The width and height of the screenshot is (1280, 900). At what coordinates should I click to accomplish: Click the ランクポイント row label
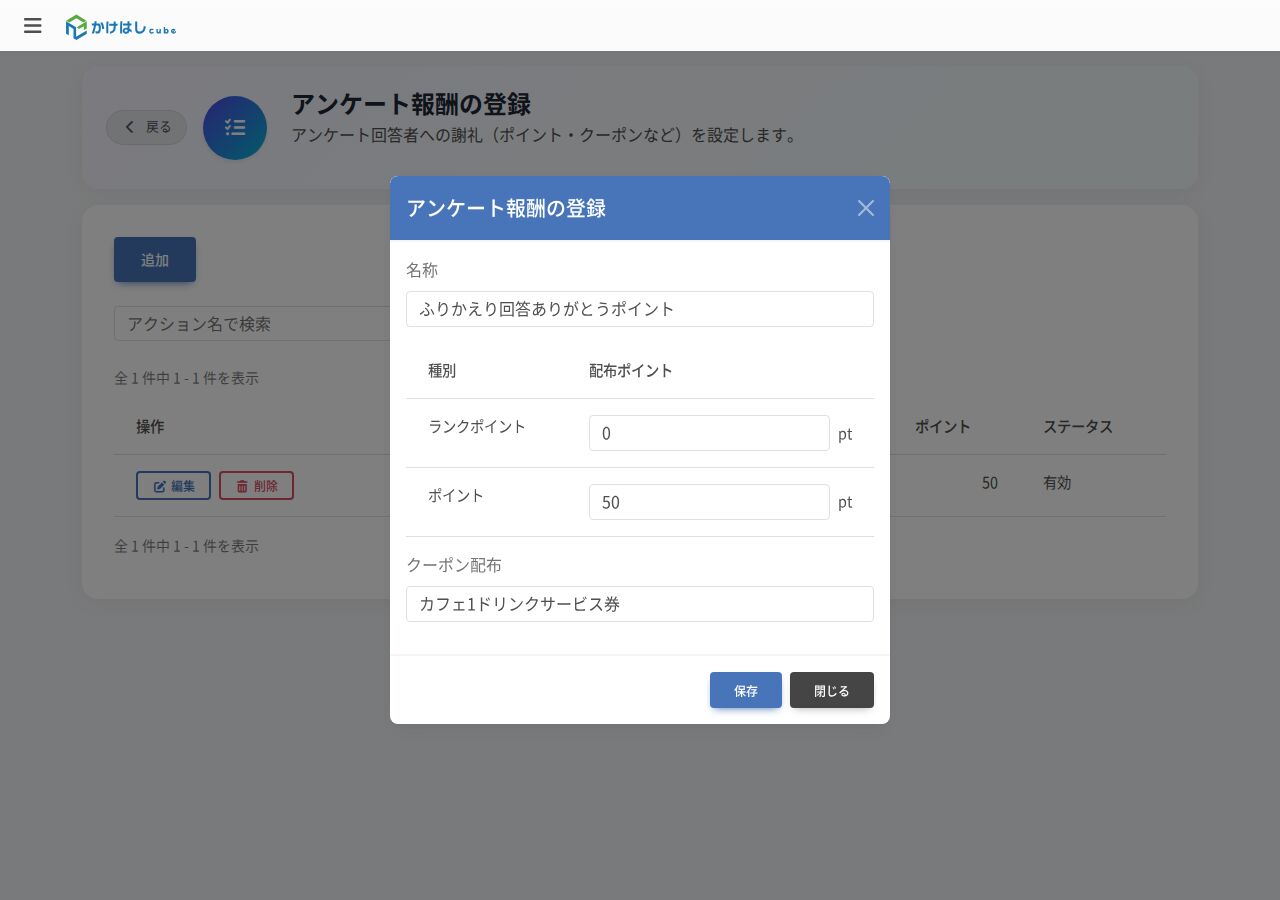coord(477,427)
